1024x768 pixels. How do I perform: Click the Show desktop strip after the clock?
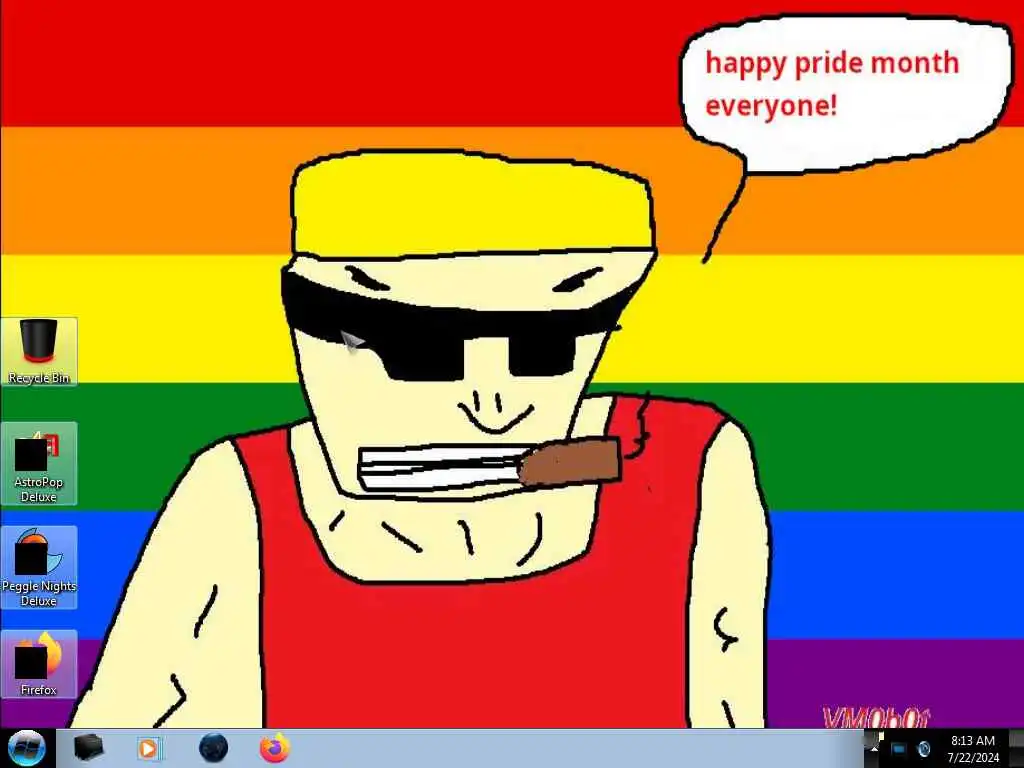1016,748
